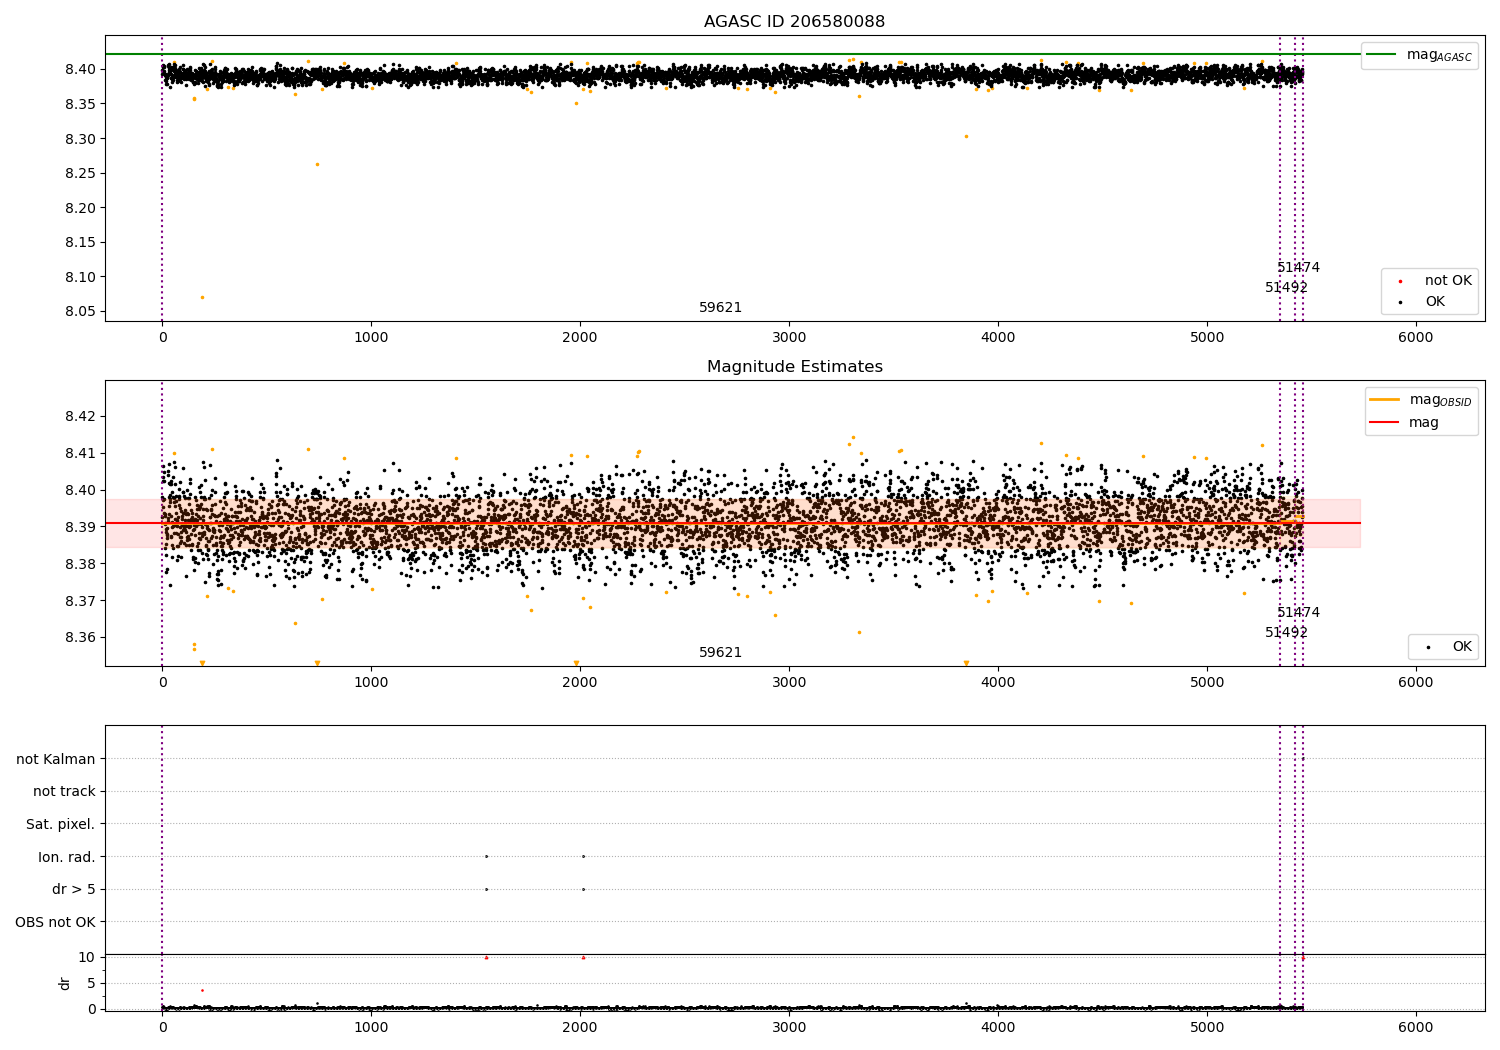Click y-axis tick 8.35 in AGASC plot
The image size is (1500, 1050).
(x=81, y=104)
